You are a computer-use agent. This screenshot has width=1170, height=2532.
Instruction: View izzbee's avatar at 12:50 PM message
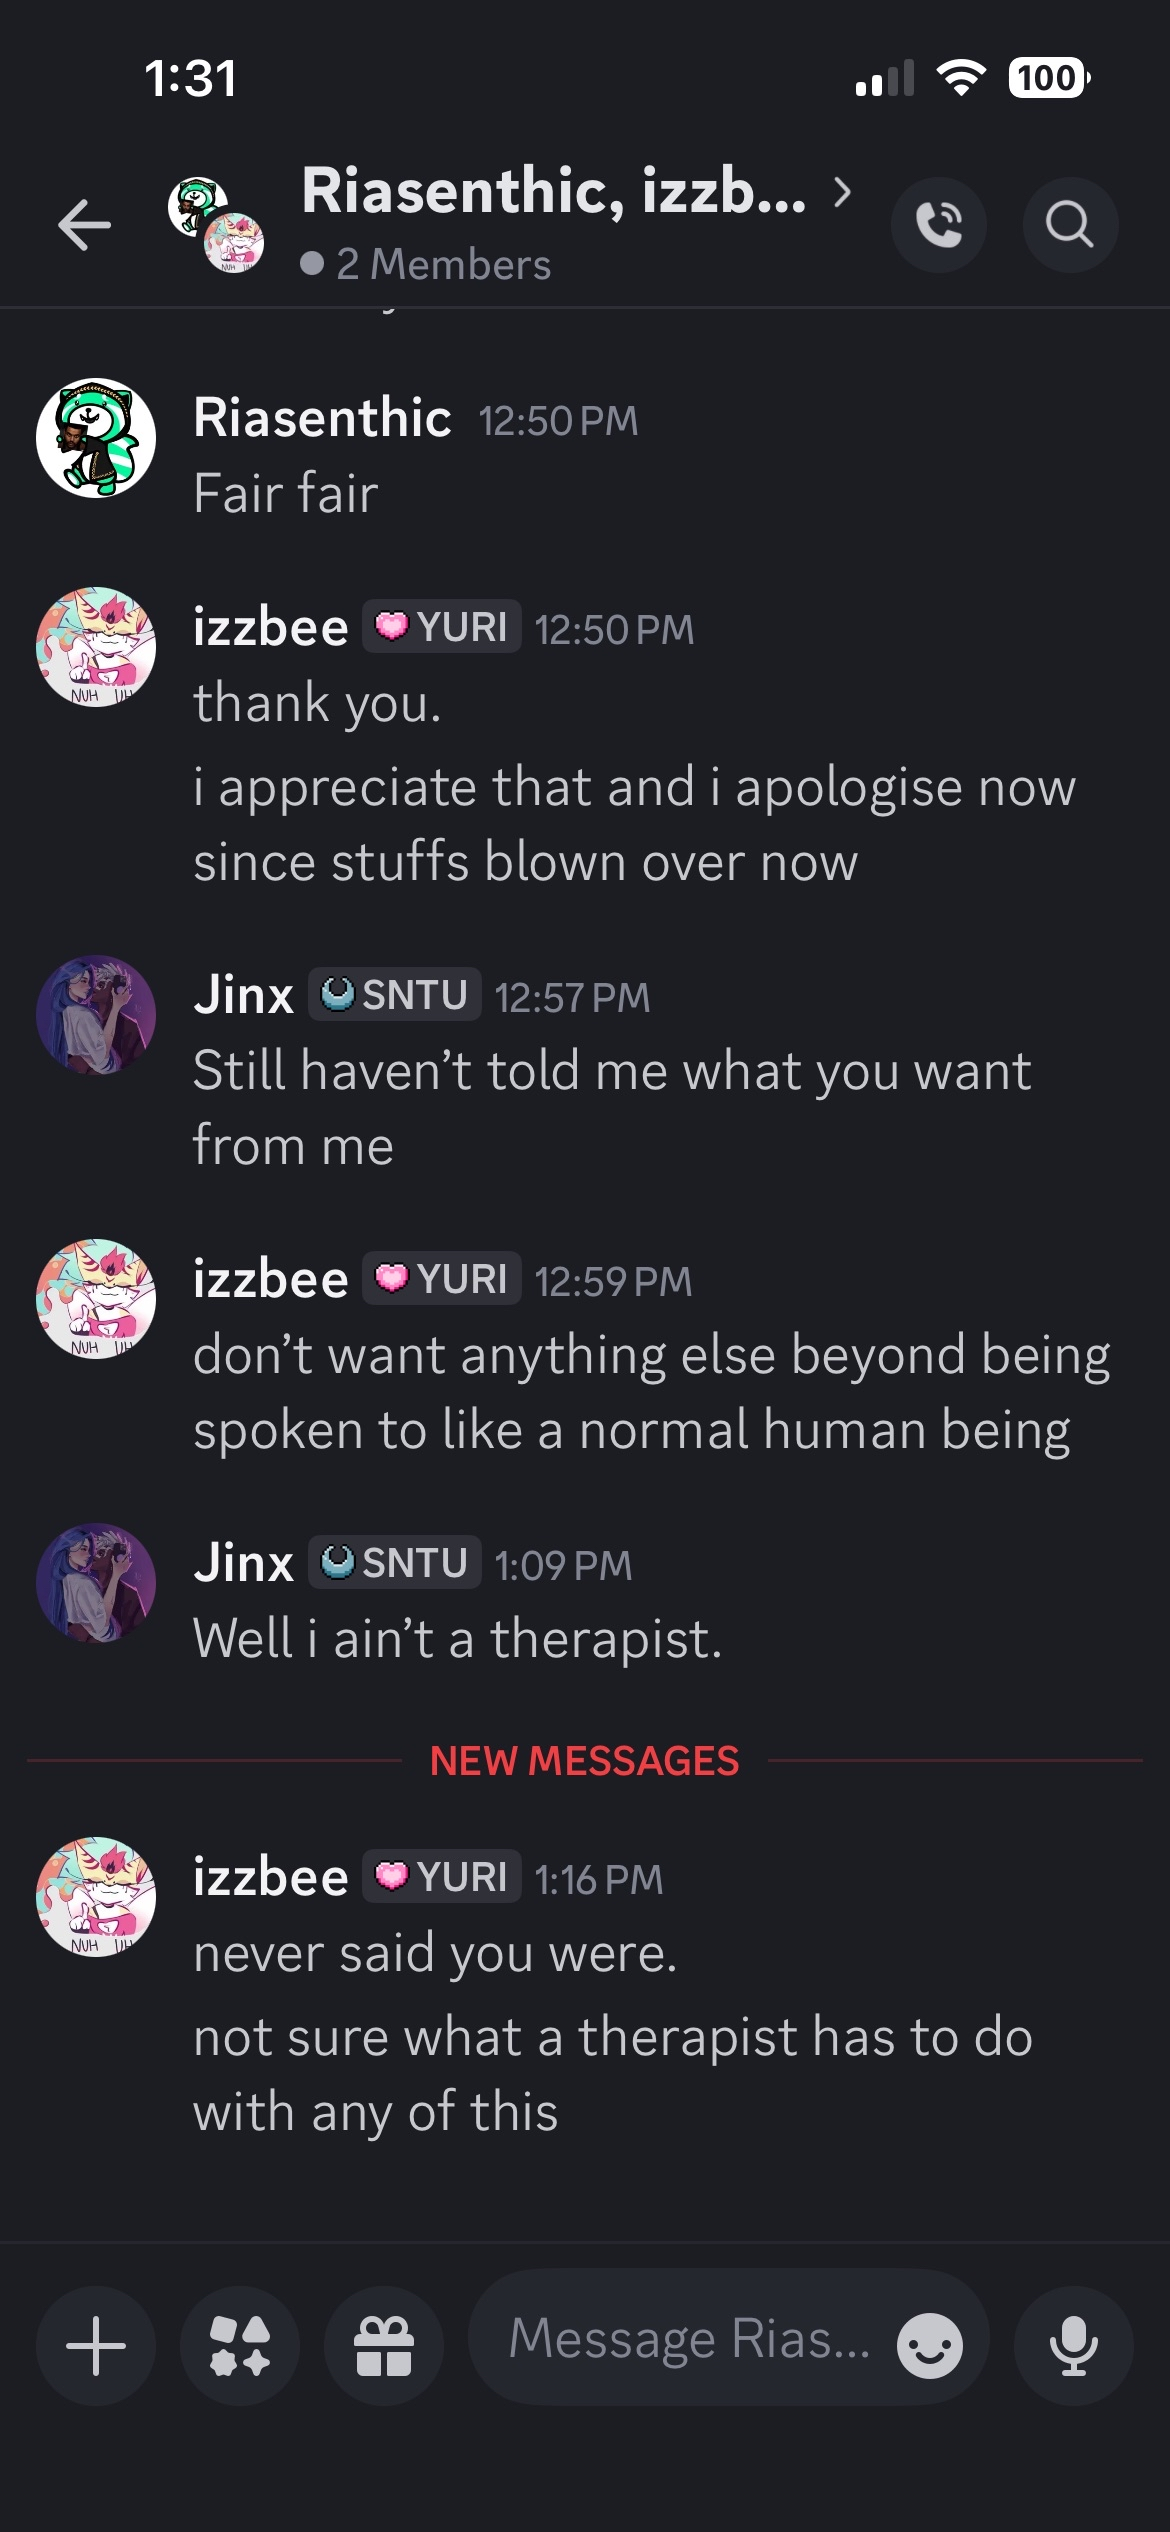tap(96, 647)
